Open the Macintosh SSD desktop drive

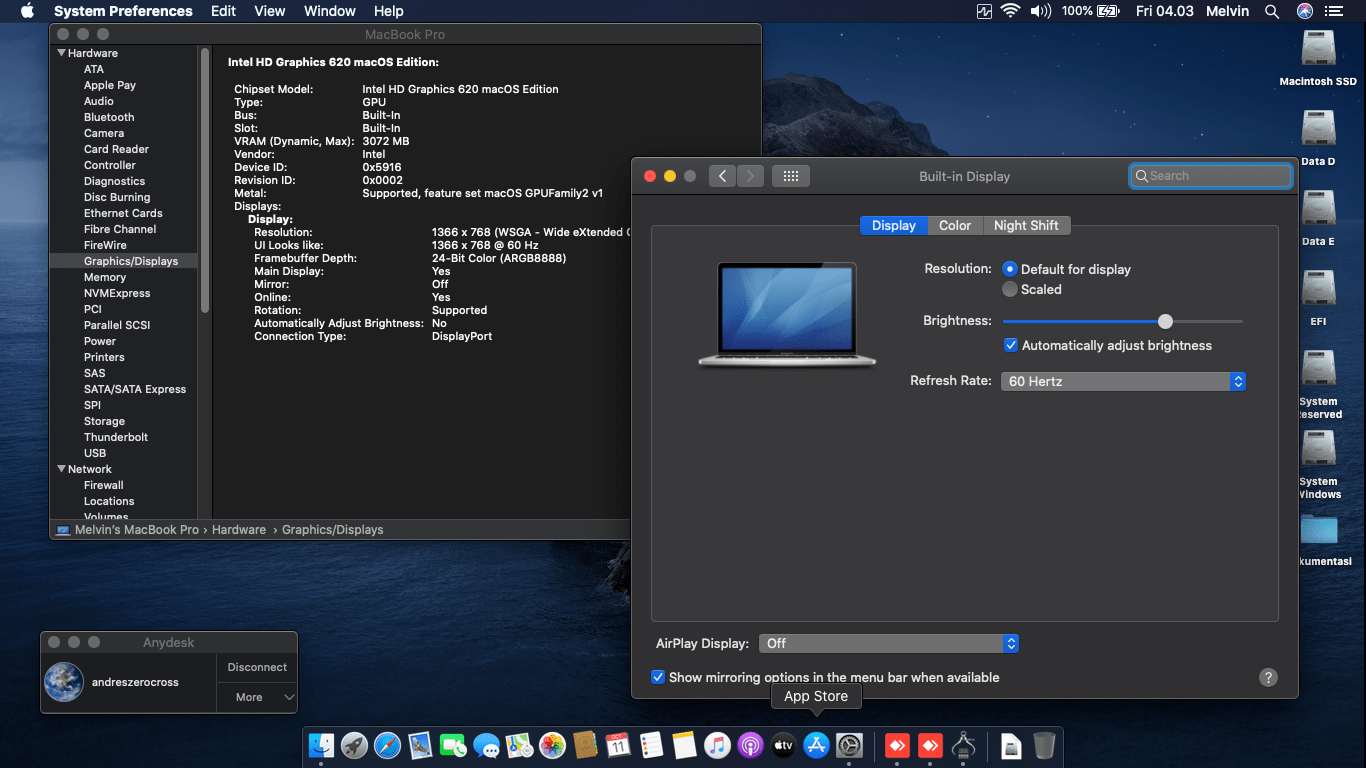click(x=1319, y=50)
